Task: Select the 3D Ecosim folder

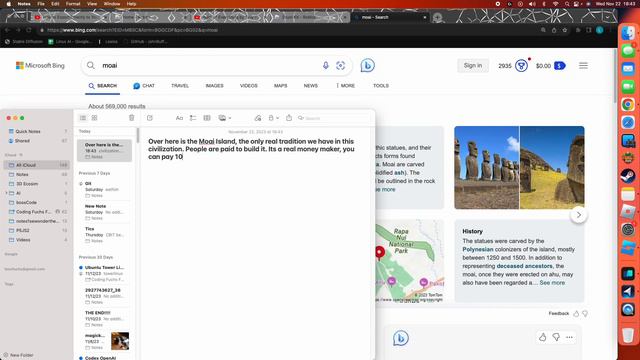Action: pos(37,184)
